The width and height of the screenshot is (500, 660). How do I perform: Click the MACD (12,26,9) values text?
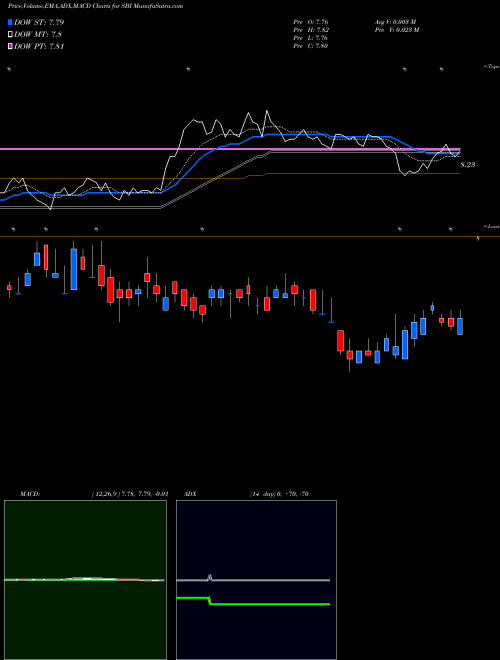(x=130, y=494)
